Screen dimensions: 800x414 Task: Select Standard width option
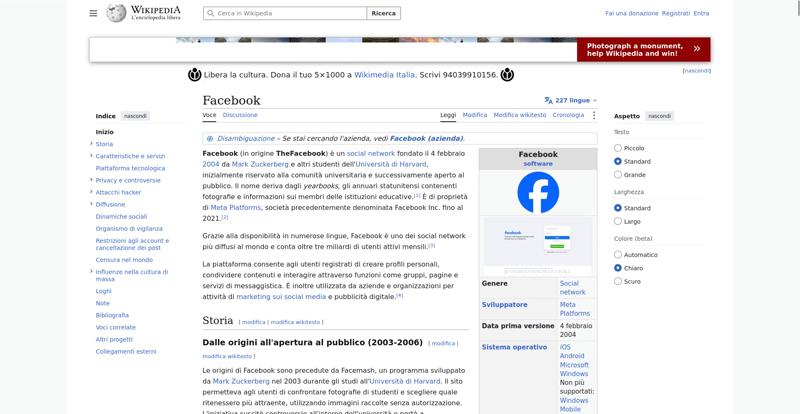coord(618,208)
